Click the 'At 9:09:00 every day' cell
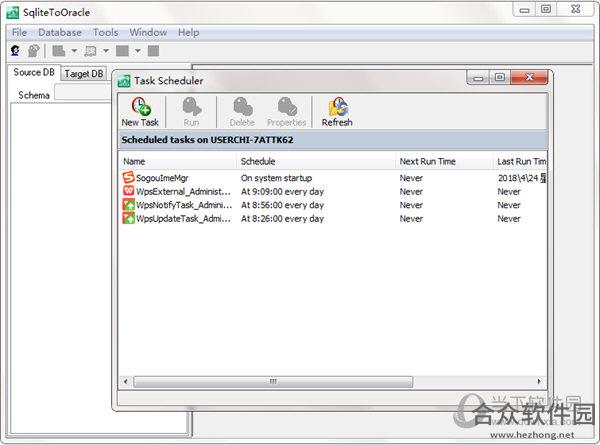 coord(282,191)
